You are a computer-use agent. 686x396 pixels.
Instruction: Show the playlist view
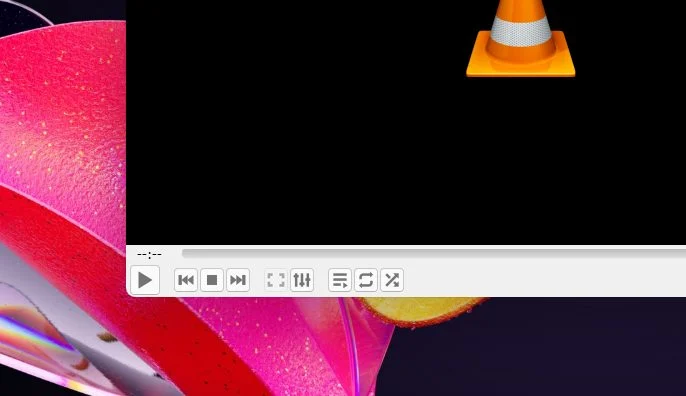340,280
